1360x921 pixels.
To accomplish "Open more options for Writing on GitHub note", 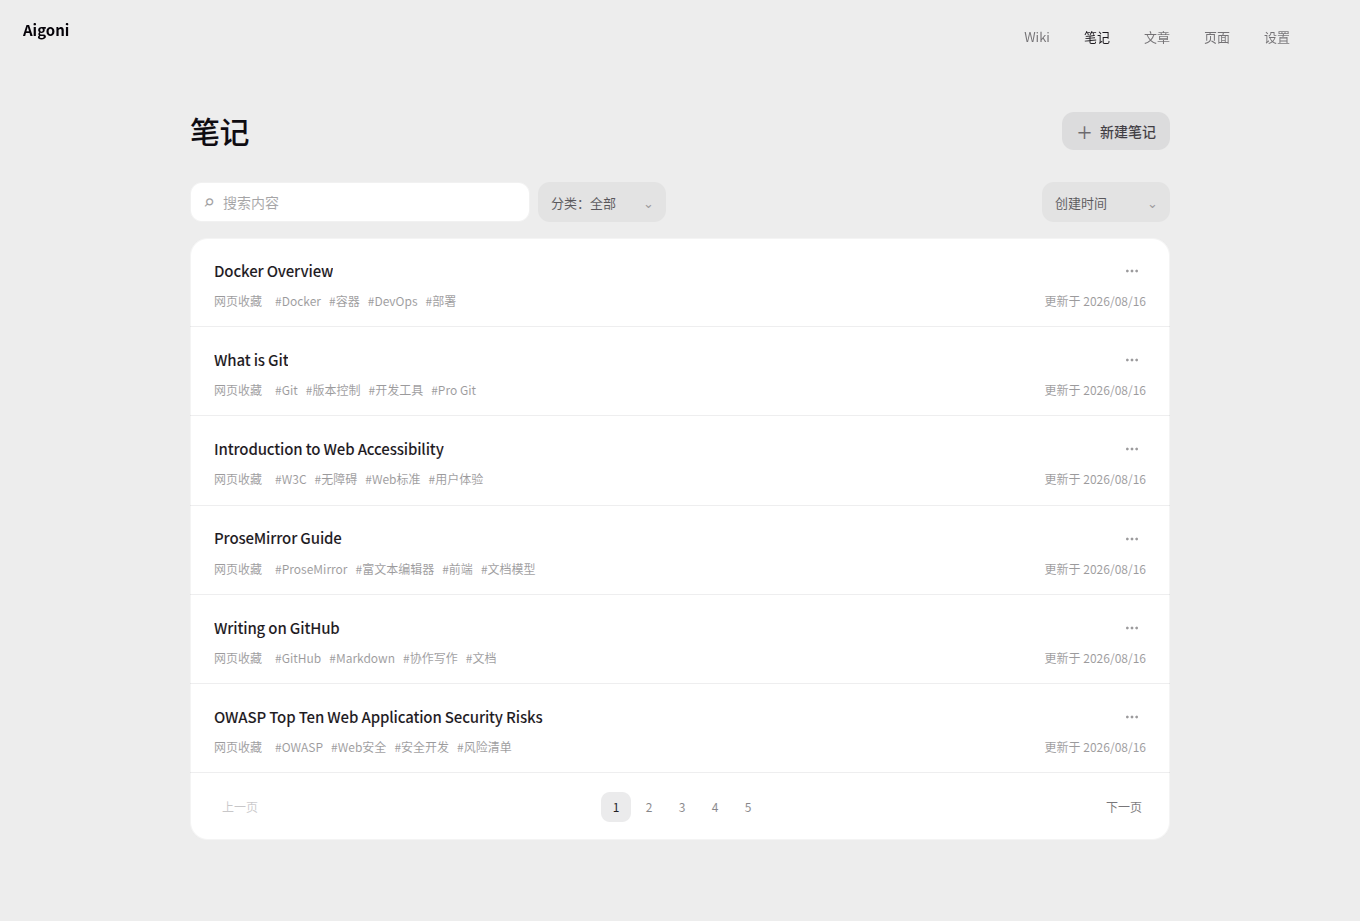I will point(1132,628).
